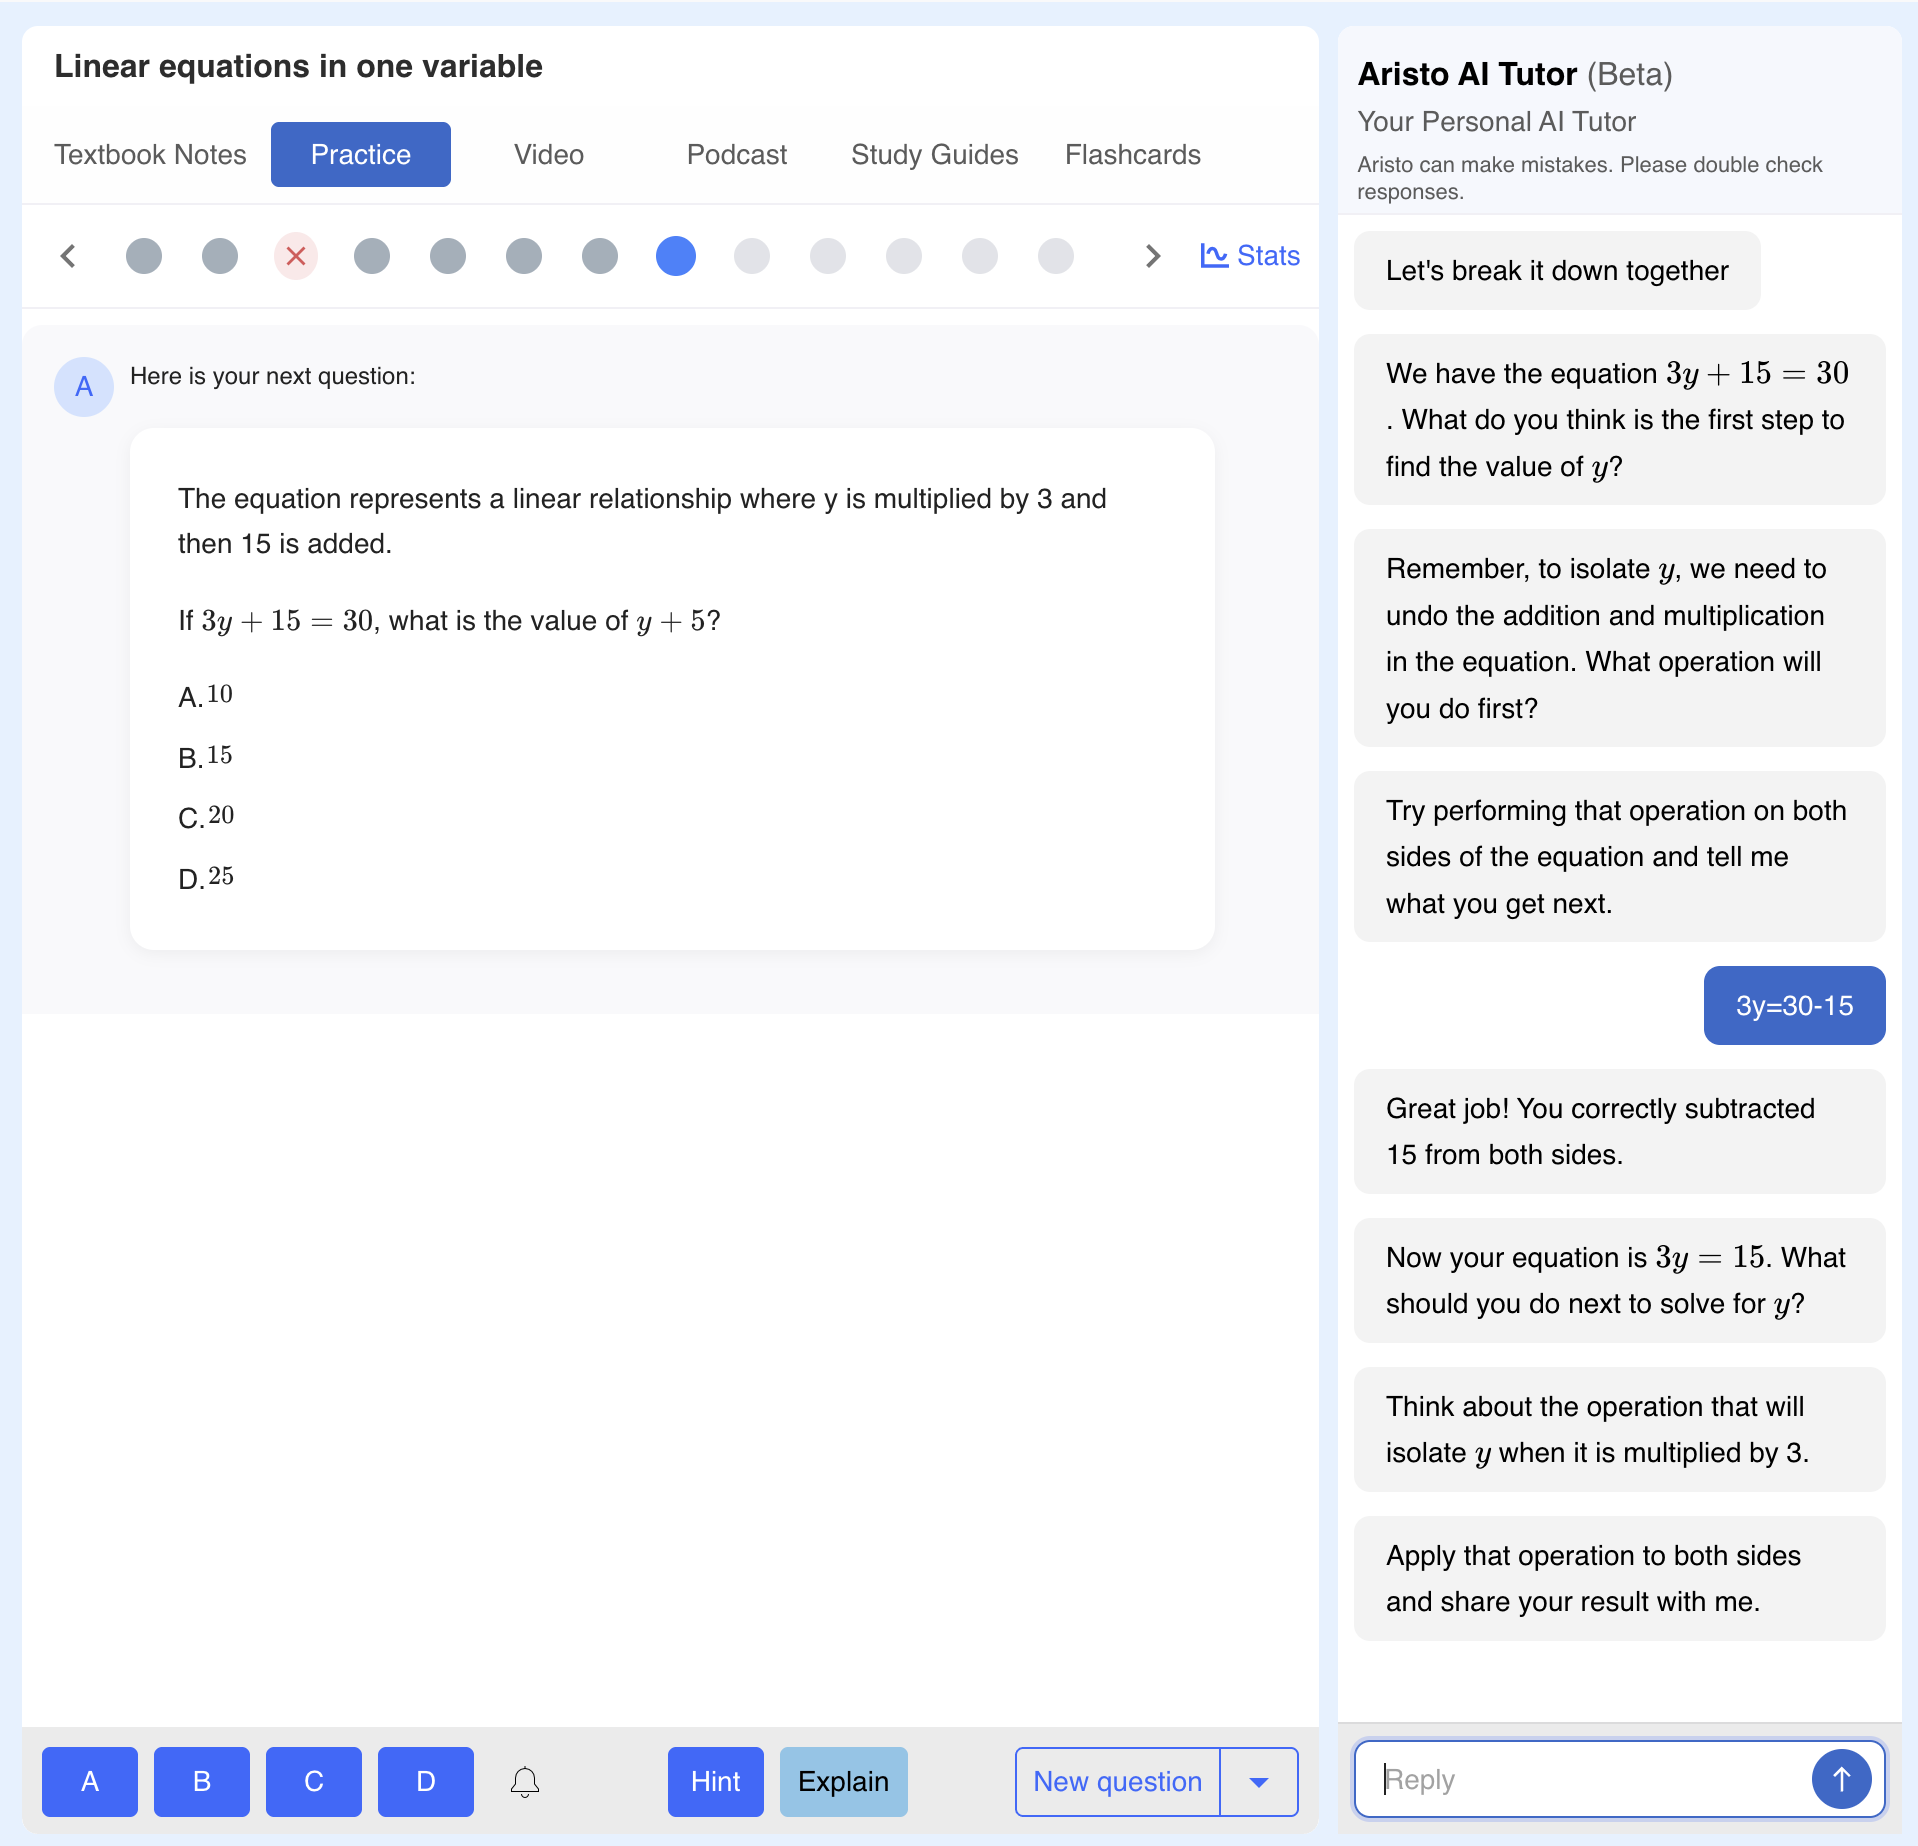Choose answer B
This screenshot has width=1918, height=1846.
[x=202, y=1781]
